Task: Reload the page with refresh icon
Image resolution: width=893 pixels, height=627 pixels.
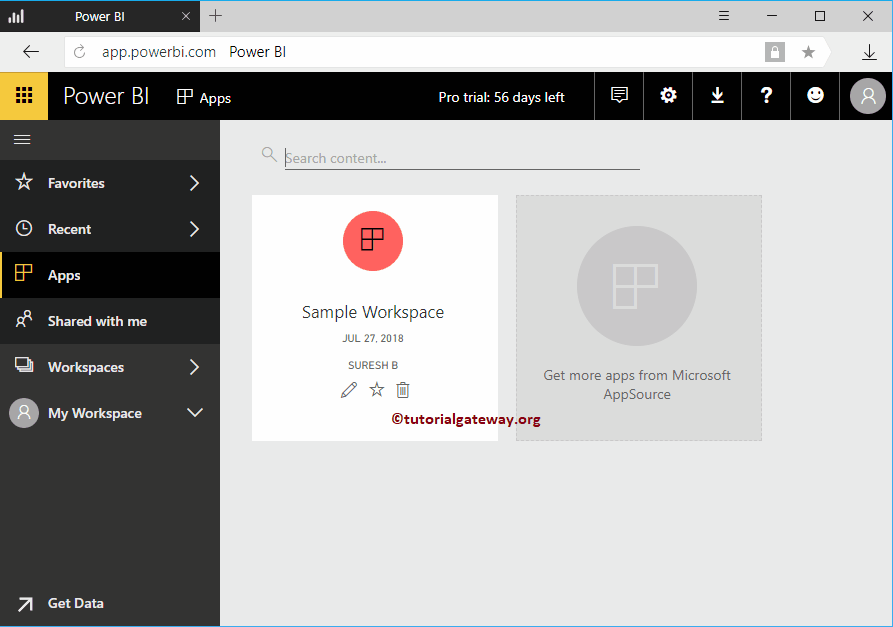Action: [x=80, y=52]
